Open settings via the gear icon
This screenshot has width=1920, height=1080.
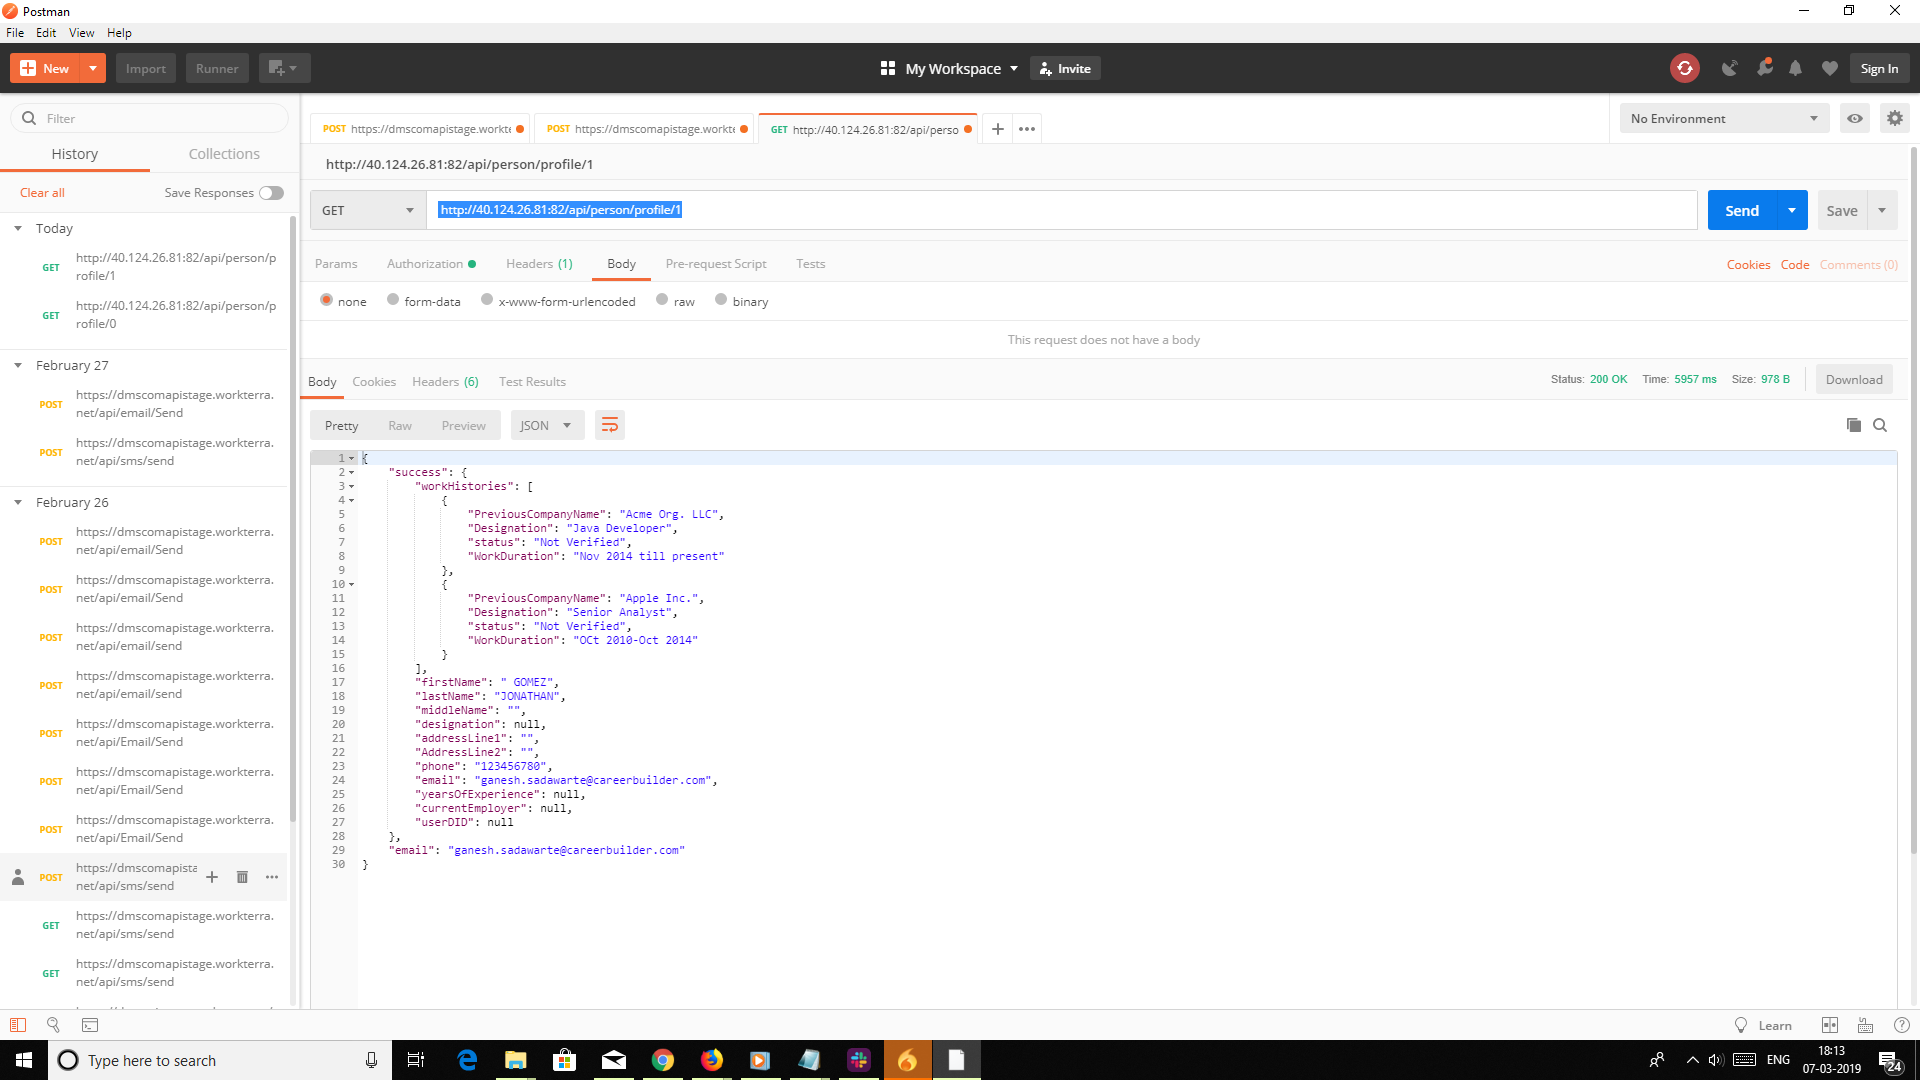[x=1894, y=118]
